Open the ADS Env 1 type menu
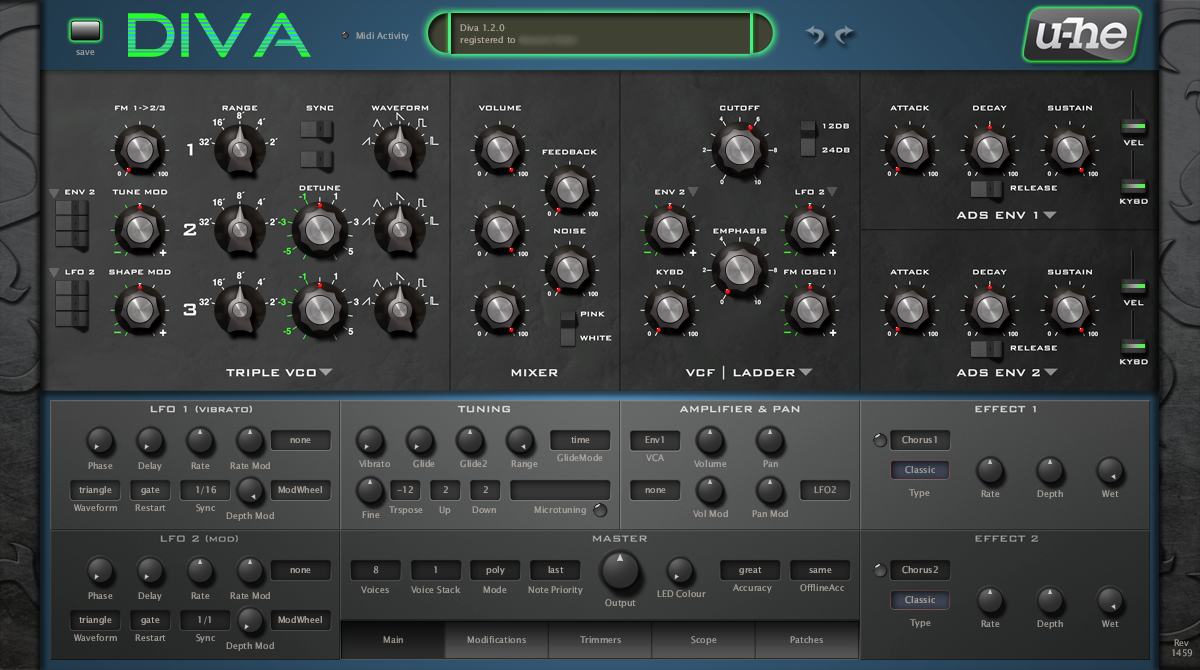 click(x=1050, y=215)
